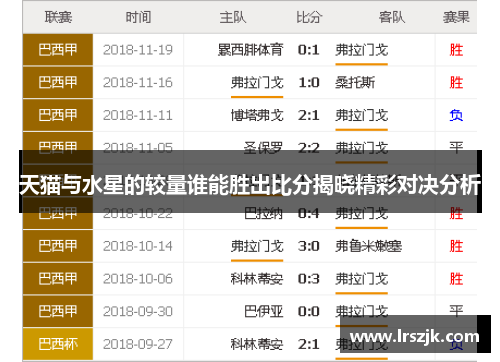The height and width of the screenshot is (362, 500).
Task: Select 巴西甲 league cell in the 2018-11-11 row
Action: point(58,115)
